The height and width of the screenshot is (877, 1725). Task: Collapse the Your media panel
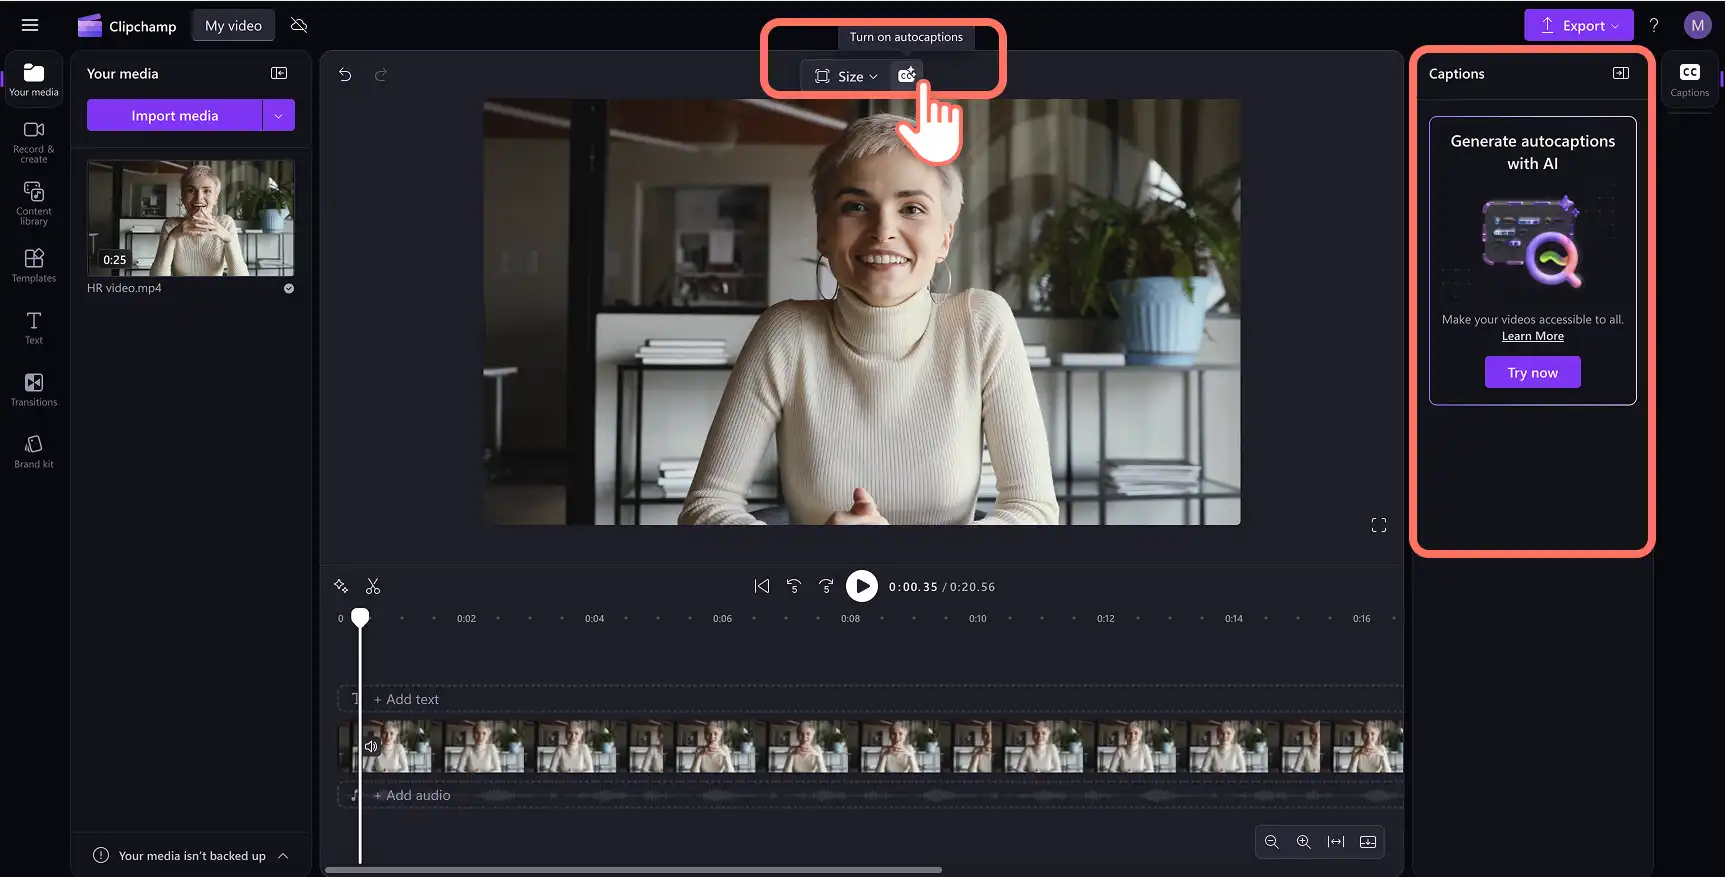click(x=279, y=73)
